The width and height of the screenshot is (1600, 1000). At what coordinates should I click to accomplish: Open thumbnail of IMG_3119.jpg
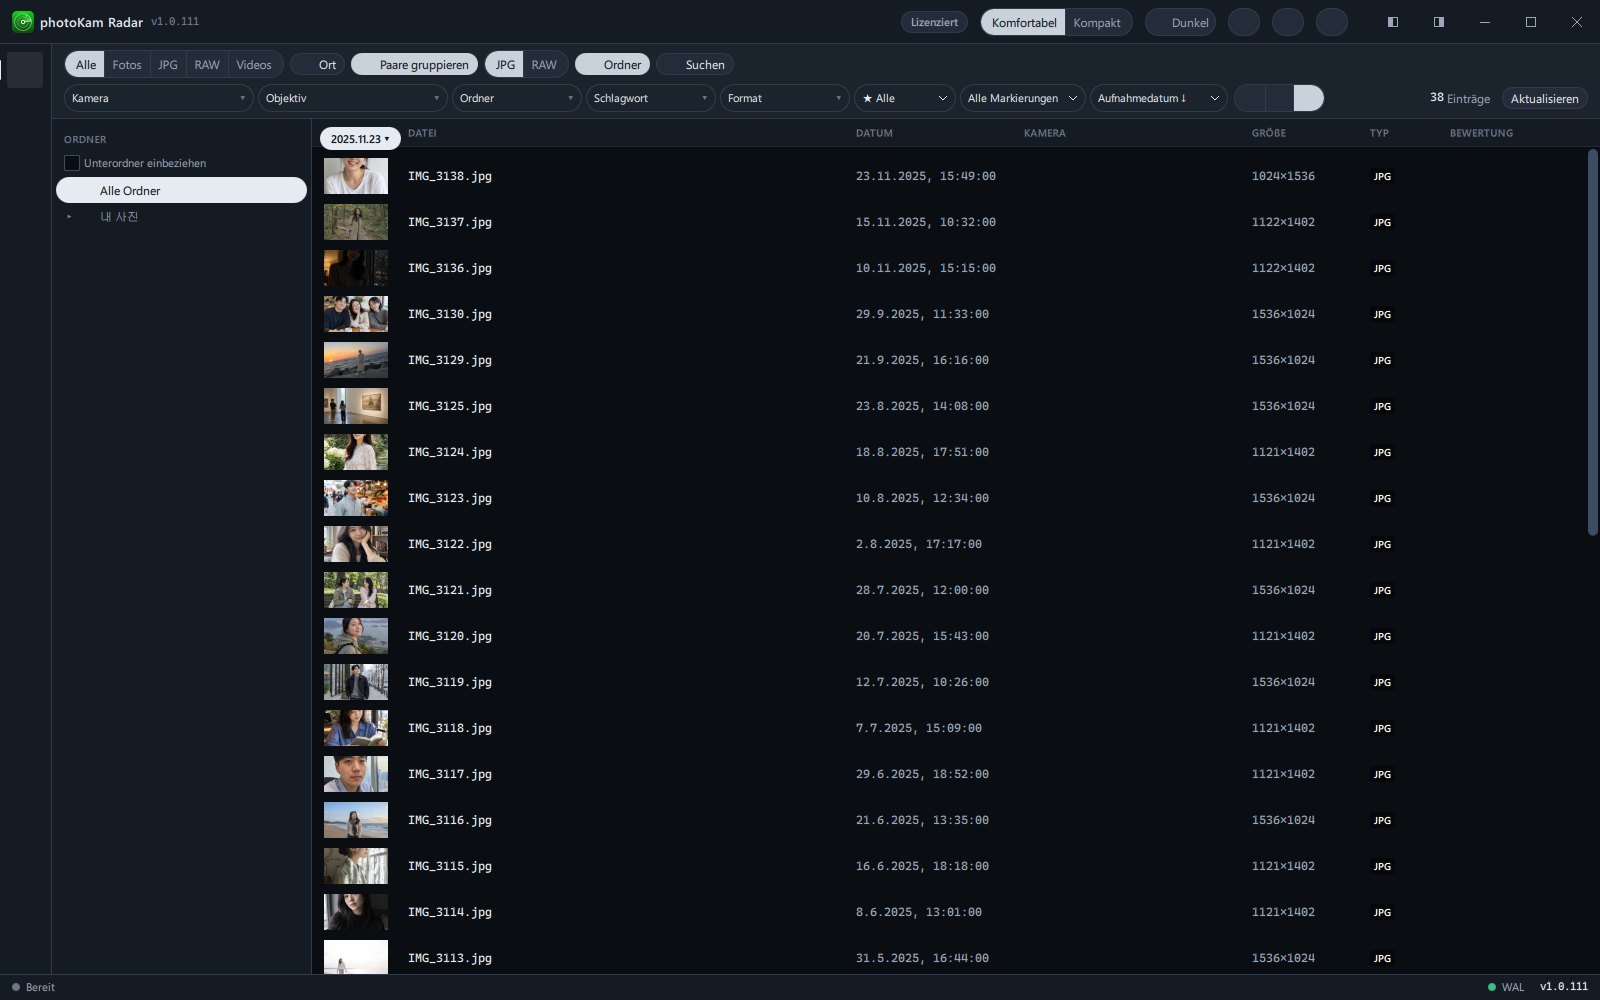[356, 682]
